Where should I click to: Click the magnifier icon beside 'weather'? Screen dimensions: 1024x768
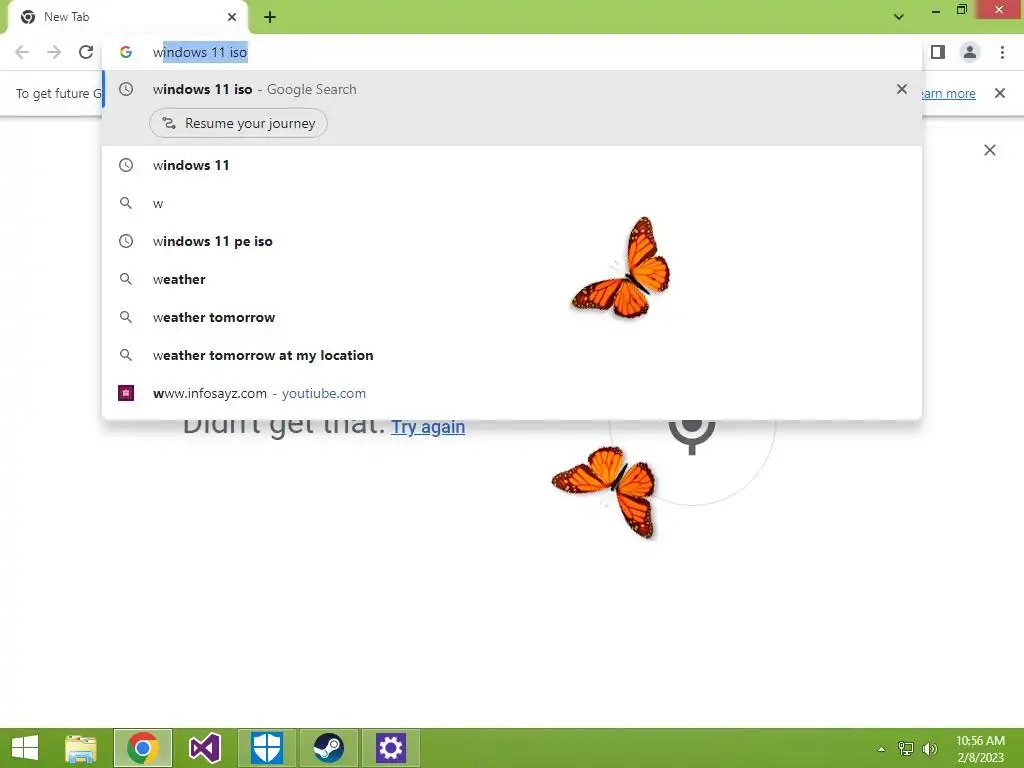[126, 279]
